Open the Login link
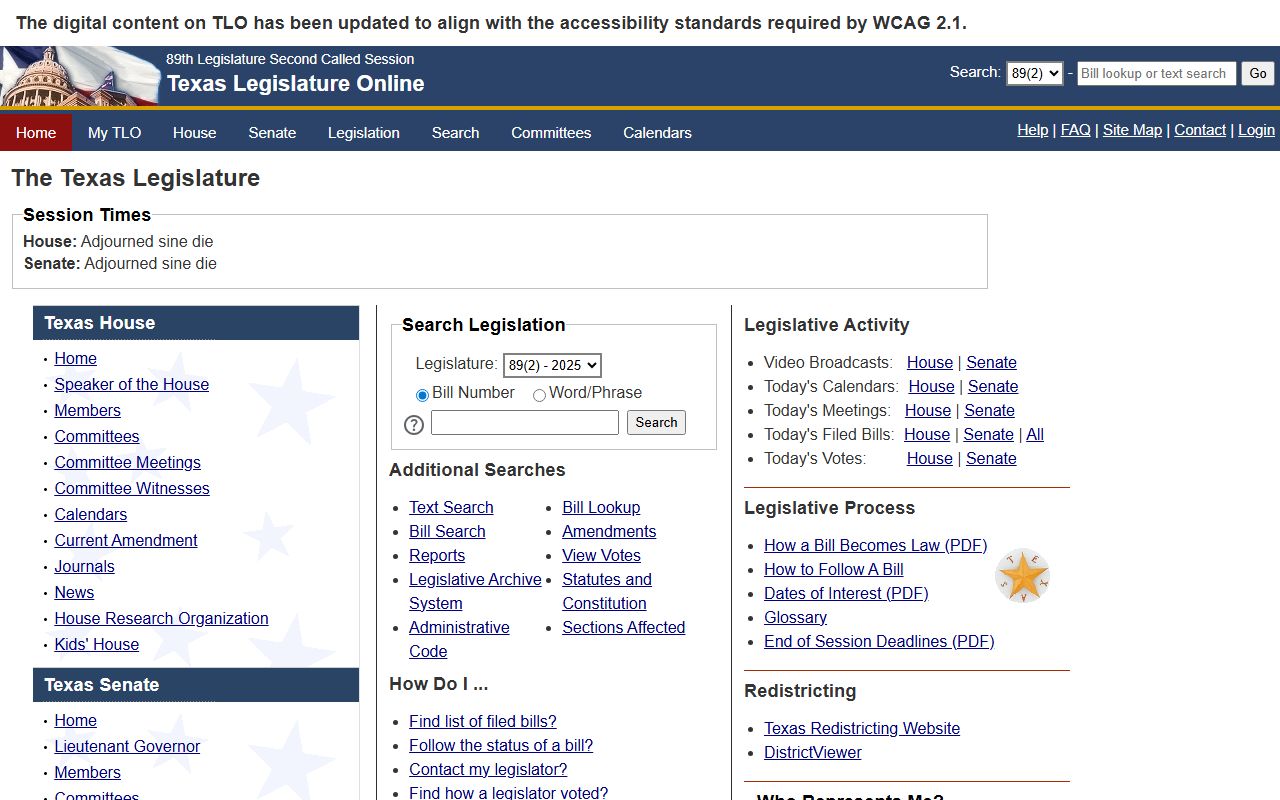This screenshot has width=1280, height=800. click(x=1256, y=130)
